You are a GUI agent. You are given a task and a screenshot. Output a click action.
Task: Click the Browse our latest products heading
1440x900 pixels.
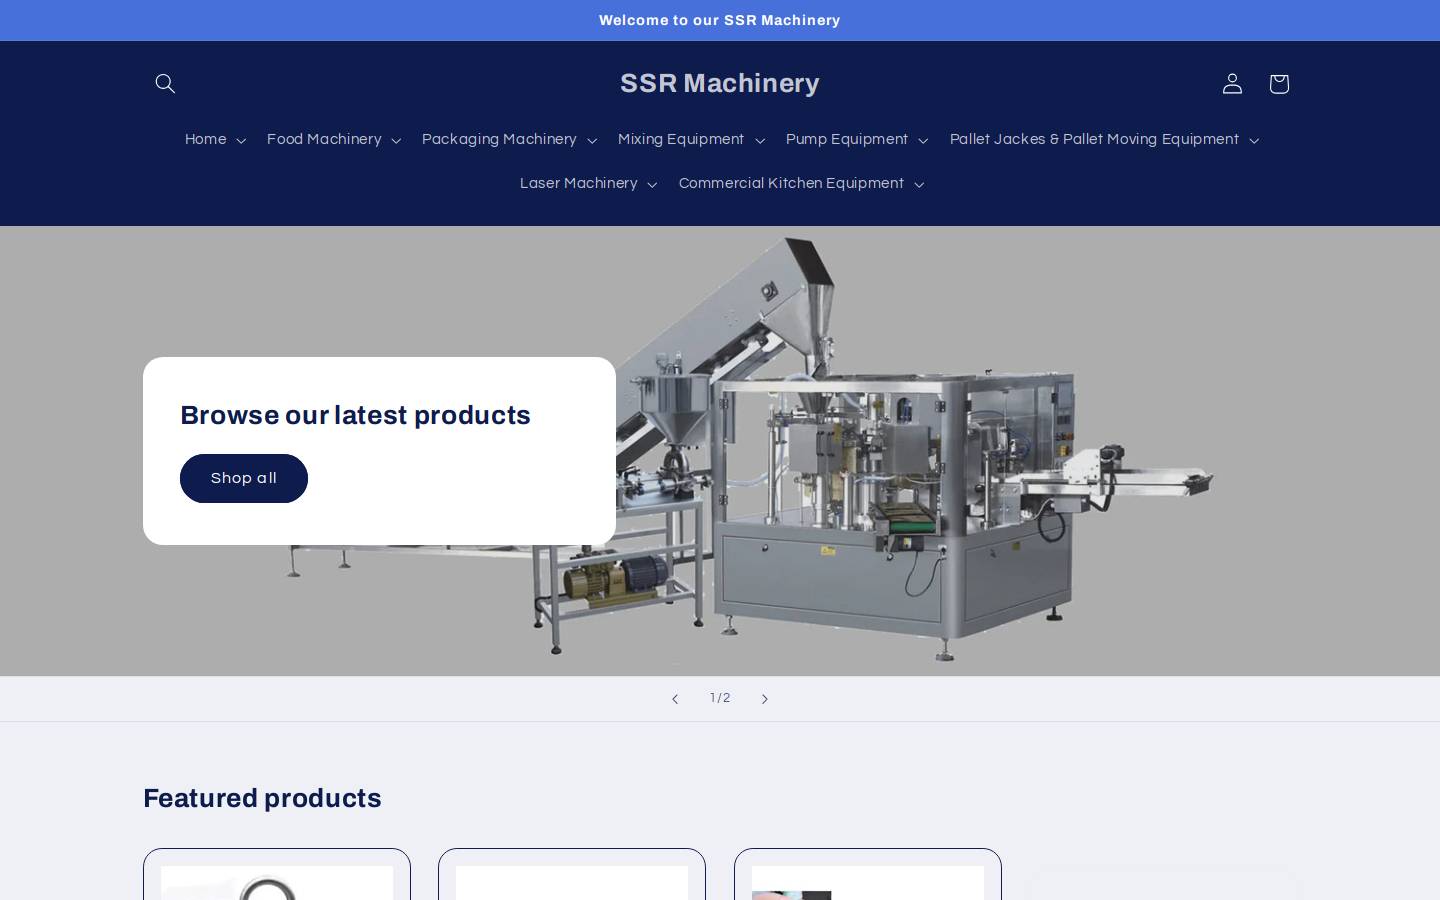click(355, 415)
